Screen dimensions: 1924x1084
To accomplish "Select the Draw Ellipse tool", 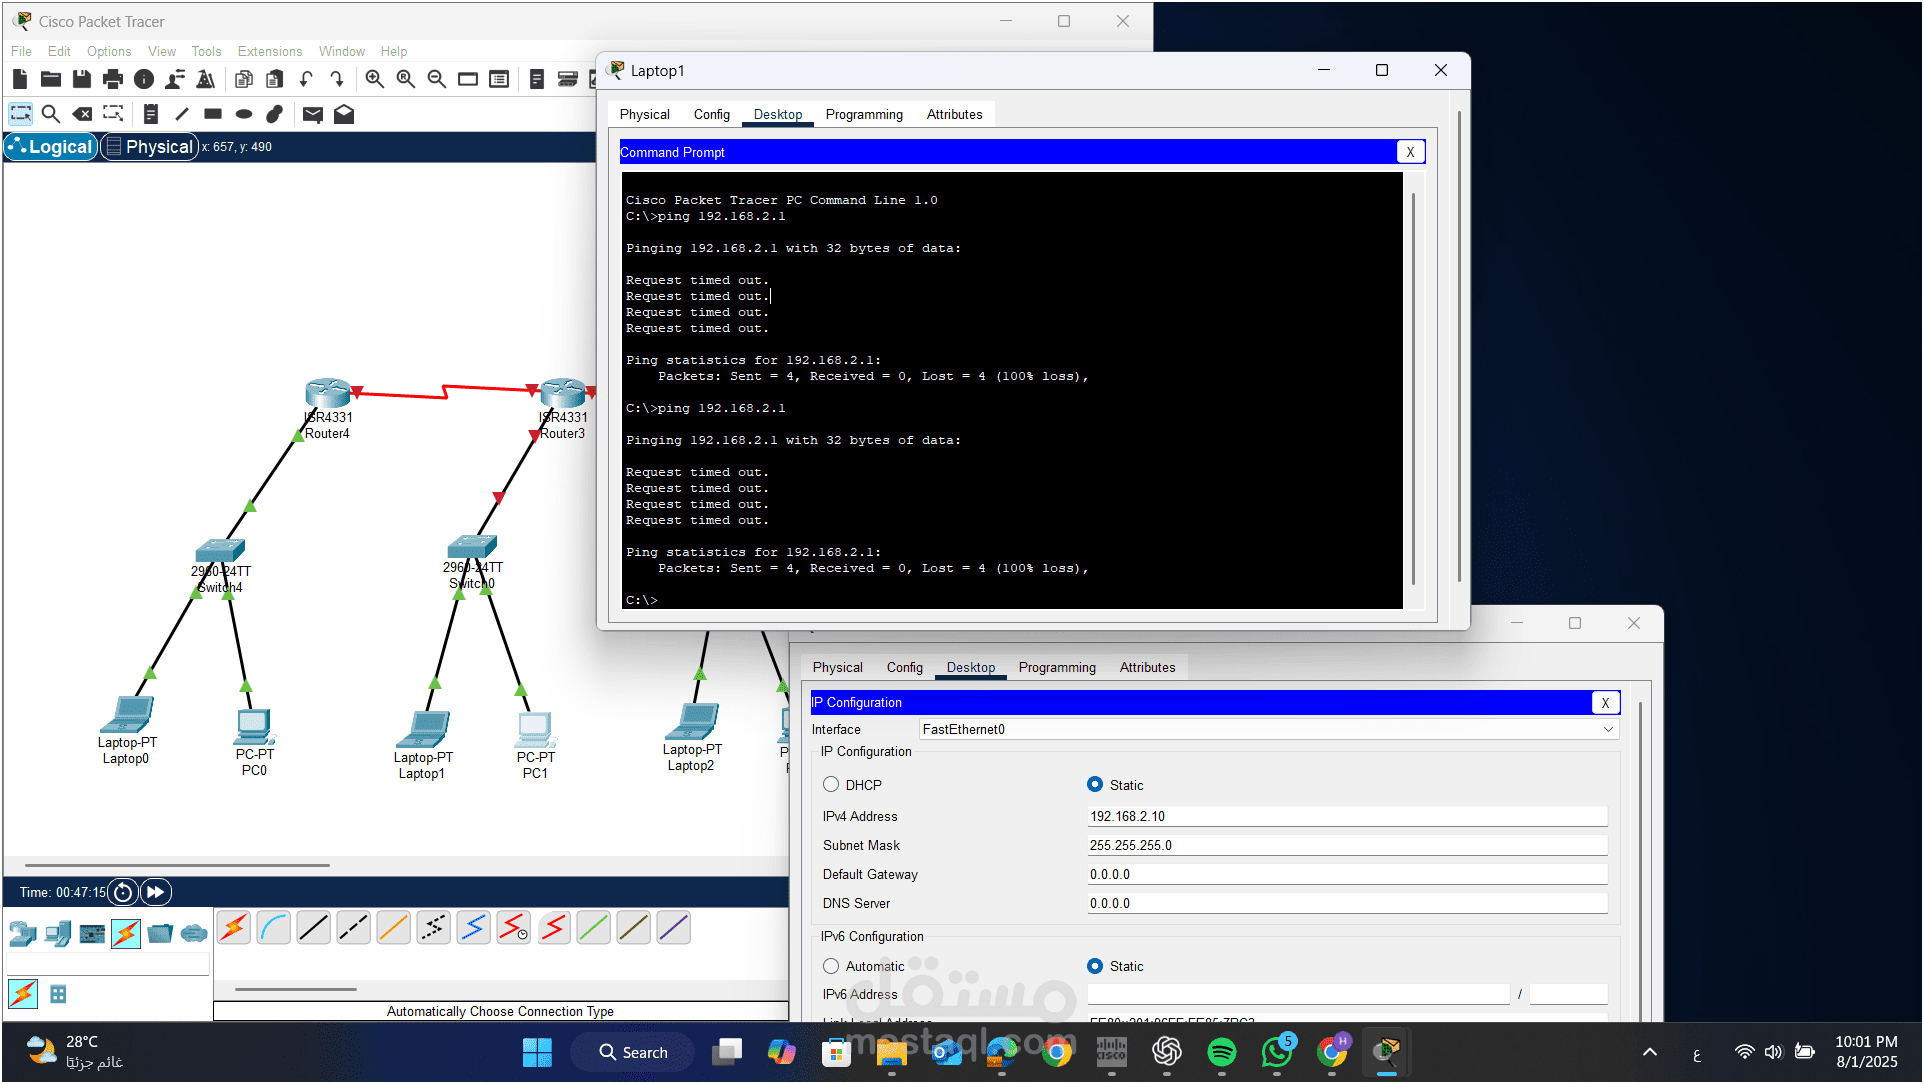I will (x=244, y=114).
